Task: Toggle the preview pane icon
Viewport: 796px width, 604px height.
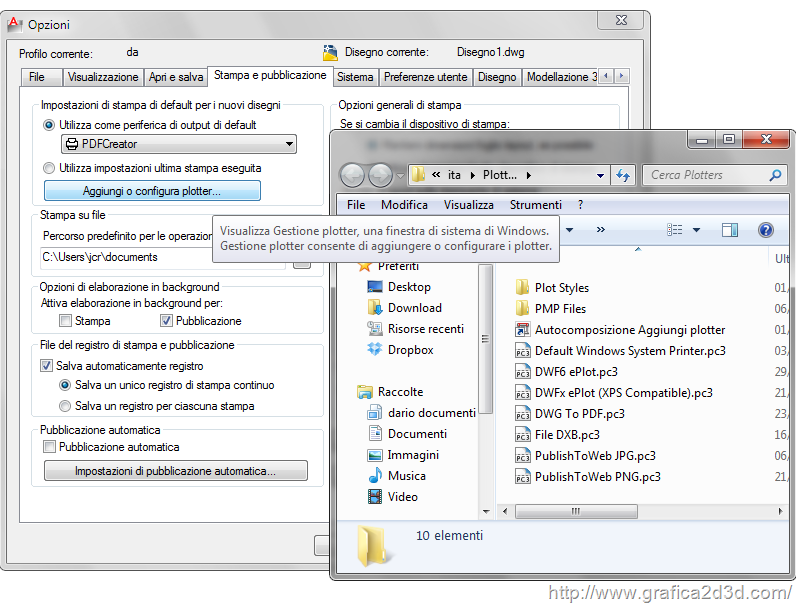Action: pyautogui.click(x=730, y=230)
